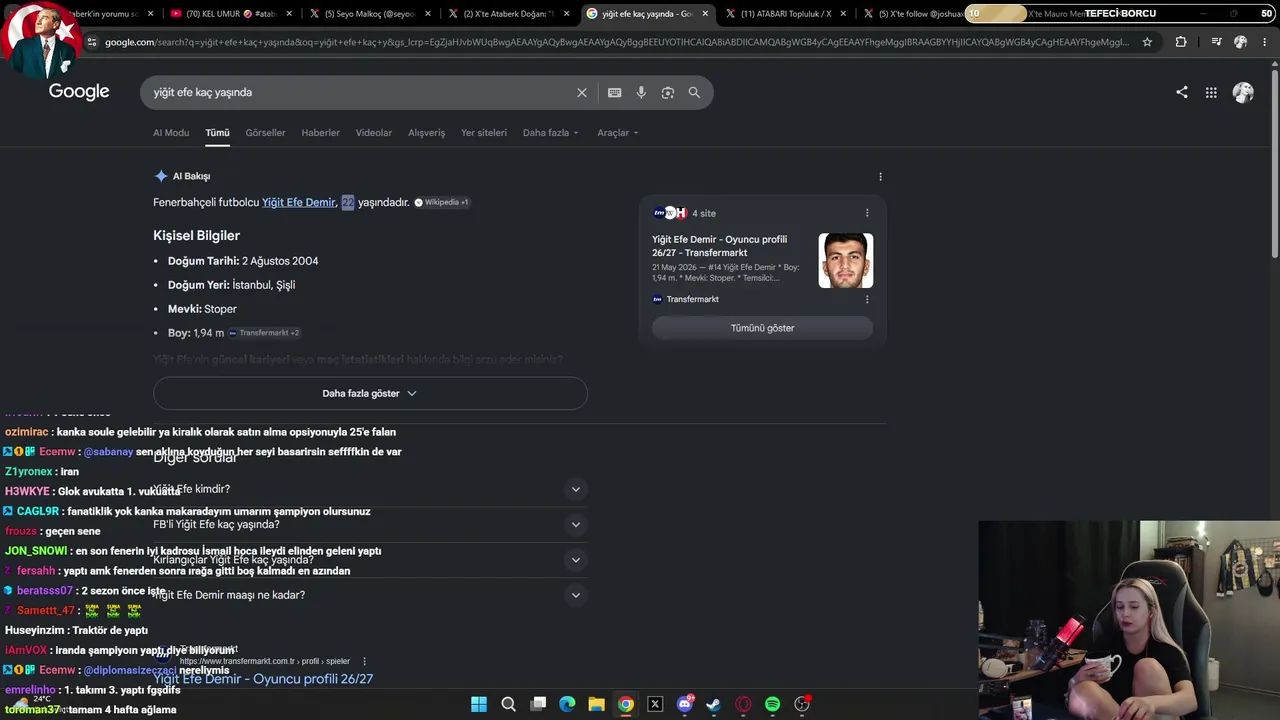Open the Yer siteleri tab
This screenshot has height=720, width=1280.
[x=484, y=133]
